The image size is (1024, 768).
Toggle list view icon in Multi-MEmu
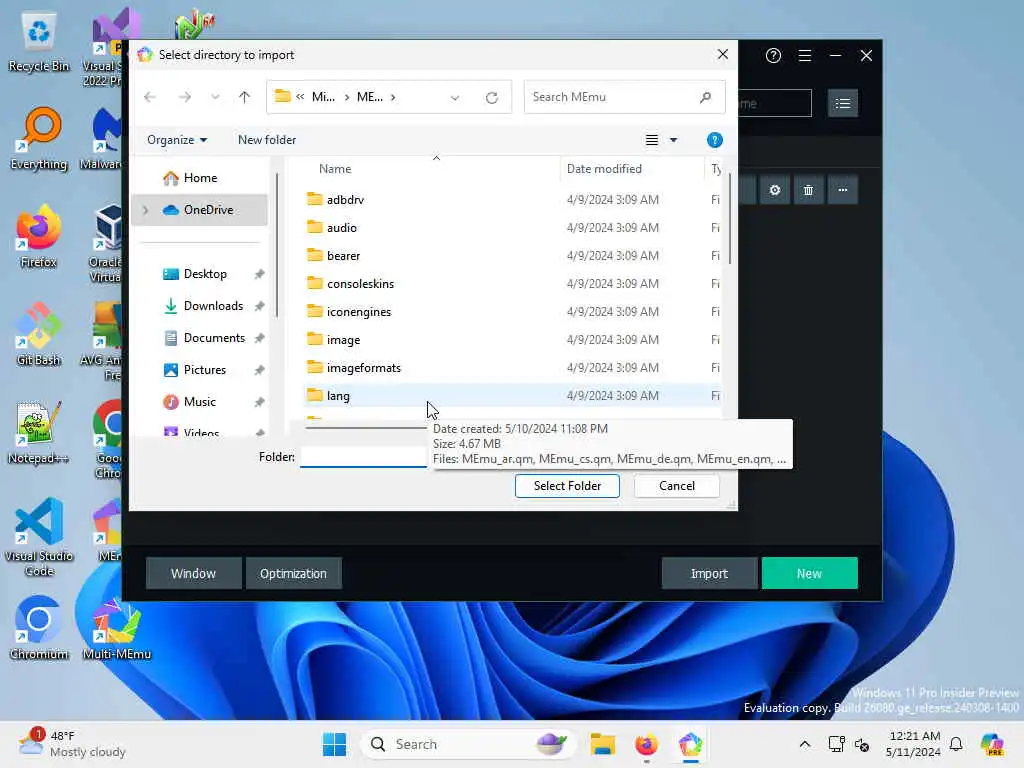(842, 103)
